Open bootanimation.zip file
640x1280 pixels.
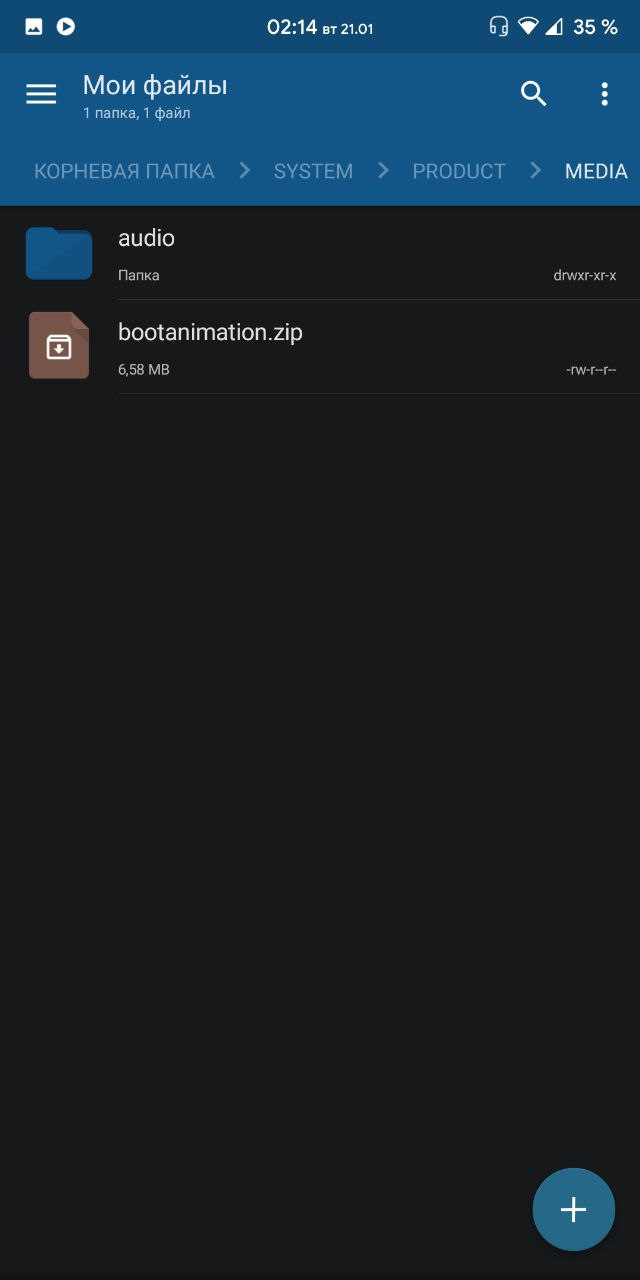coord(320,347)
